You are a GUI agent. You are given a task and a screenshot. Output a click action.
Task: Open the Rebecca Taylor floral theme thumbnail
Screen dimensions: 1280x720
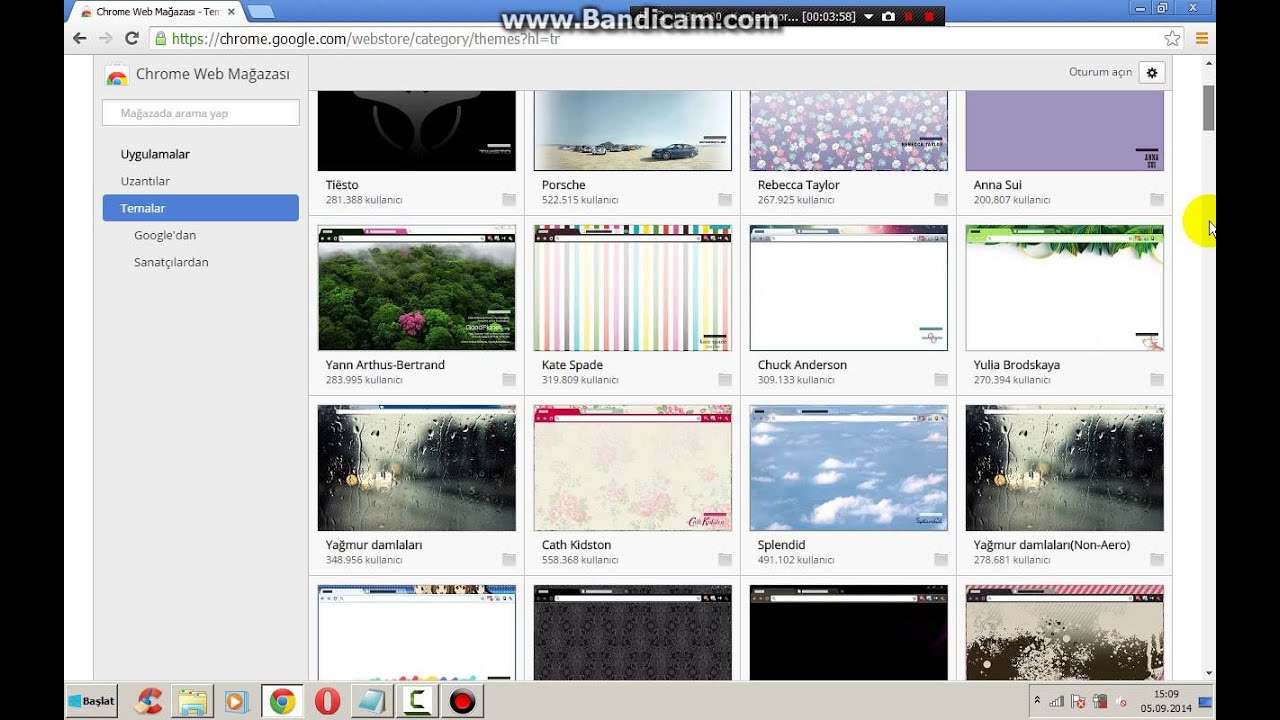(849, 131)
